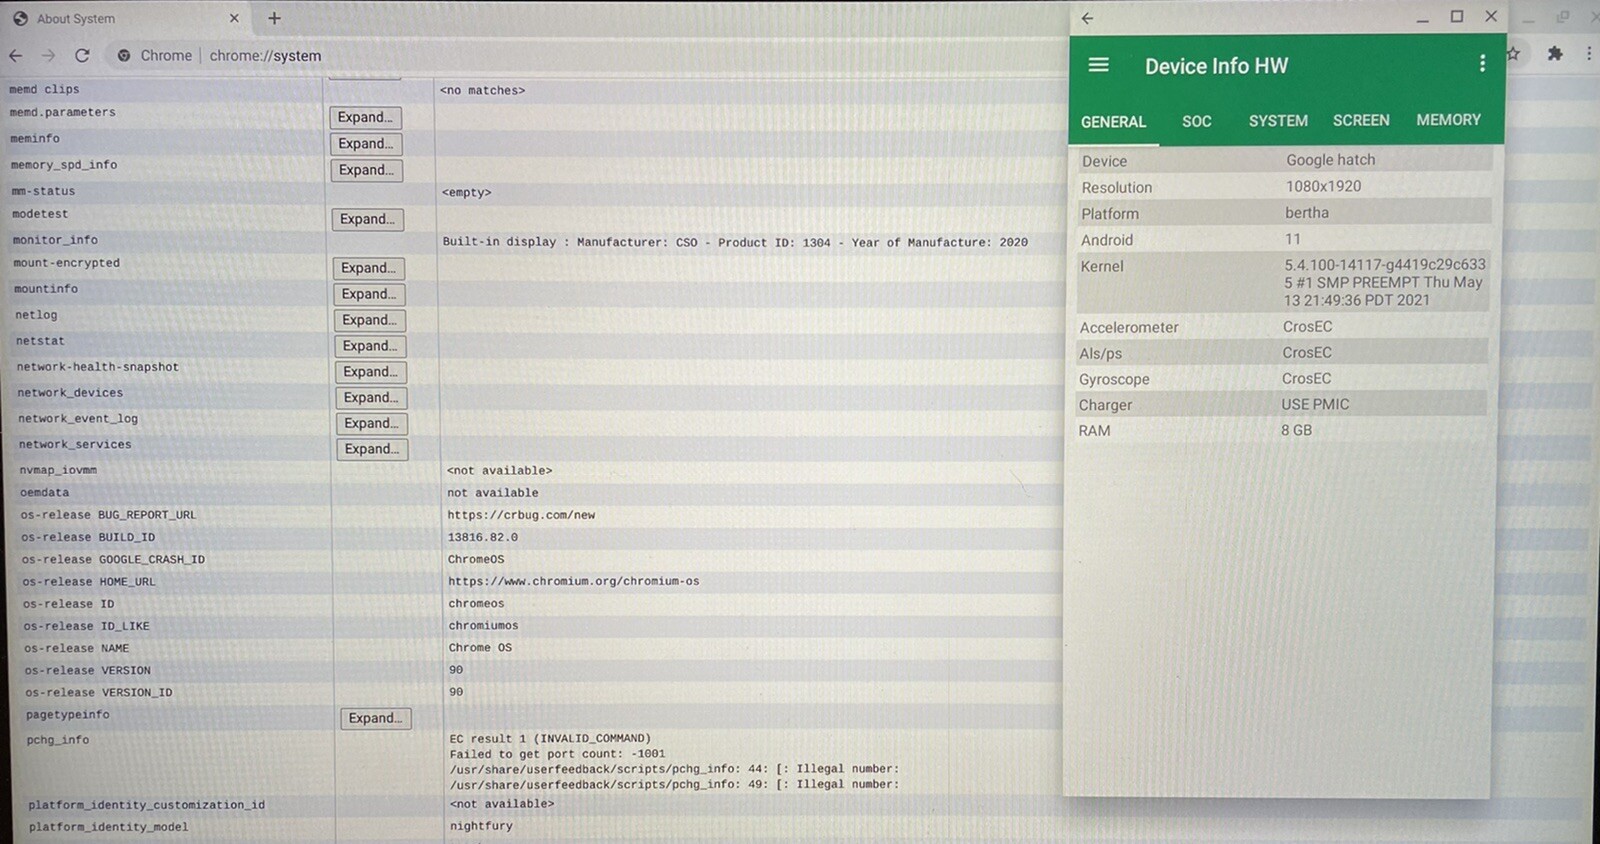The image size is (1600, 844).
Task: Maximize the Device Info HW window
Action: pos(1457,16)
